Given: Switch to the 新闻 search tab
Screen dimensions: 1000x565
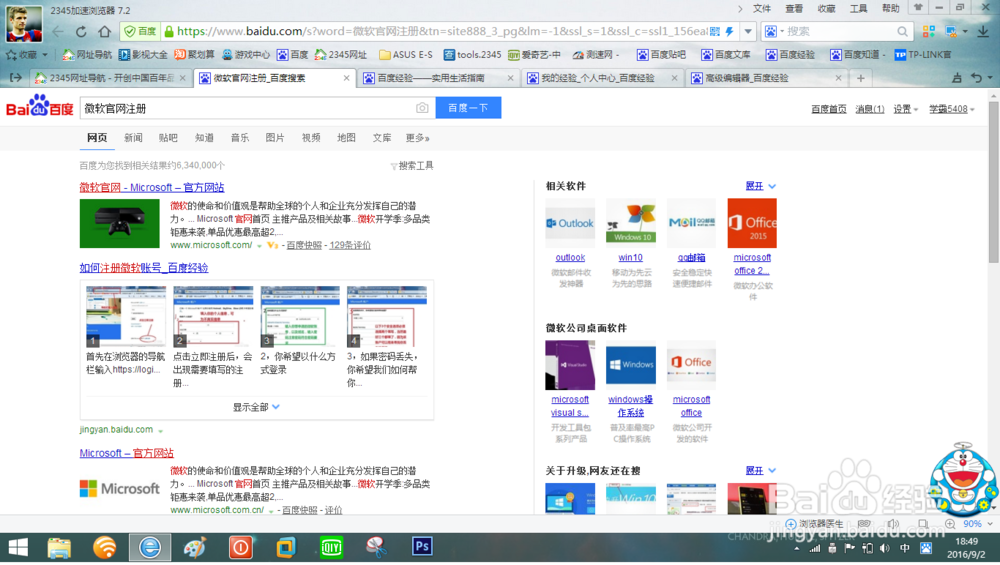Looking at the screenshot, I should tap(133, 138).
